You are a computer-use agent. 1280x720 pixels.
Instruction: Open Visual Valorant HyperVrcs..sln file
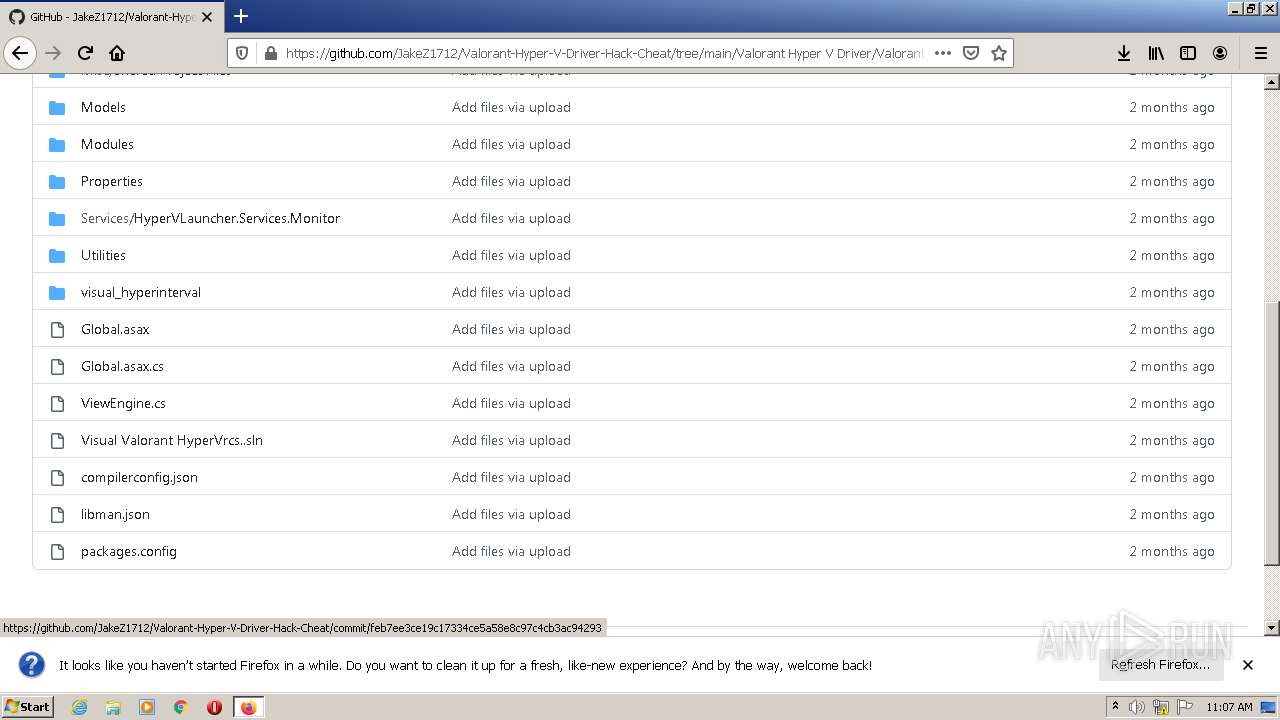pyautogui.click(x=172, y=440)
